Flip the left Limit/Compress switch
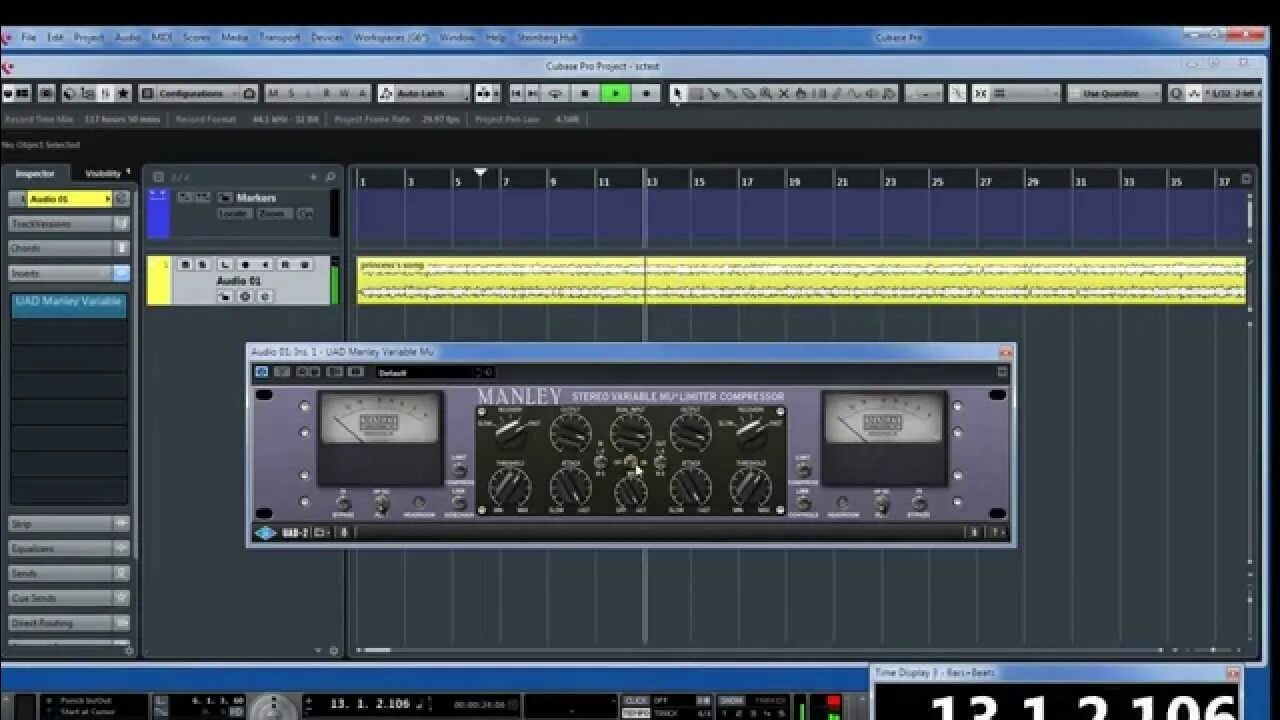Image resolution: width=1280 pixels, height=720 pixels. [459, 470]
